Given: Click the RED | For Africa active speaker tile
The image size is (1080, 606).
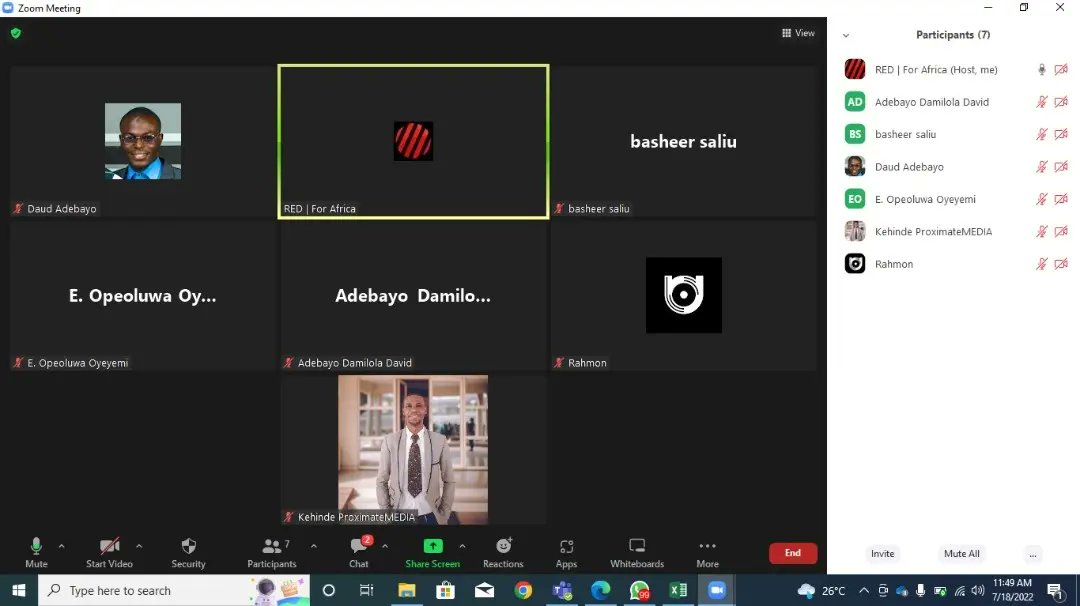Looking at the screenshot, I should 413,141.
